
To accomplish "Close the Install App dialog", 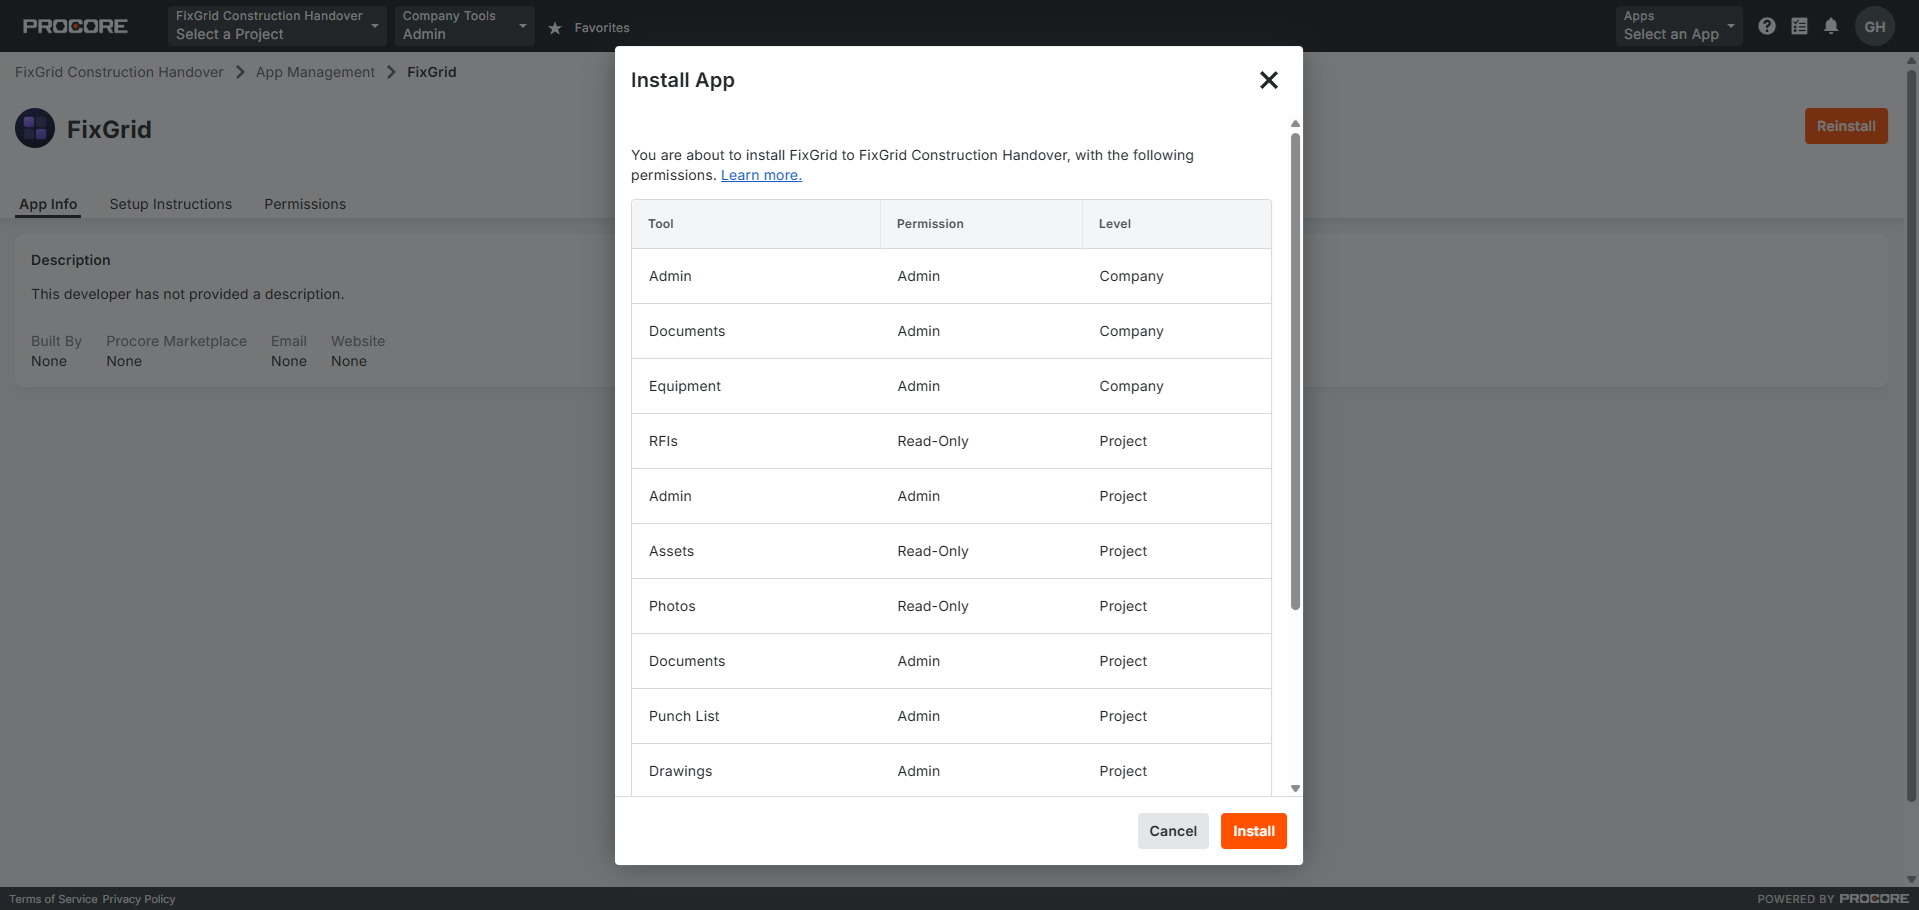I will click(x=1268, y=80).
